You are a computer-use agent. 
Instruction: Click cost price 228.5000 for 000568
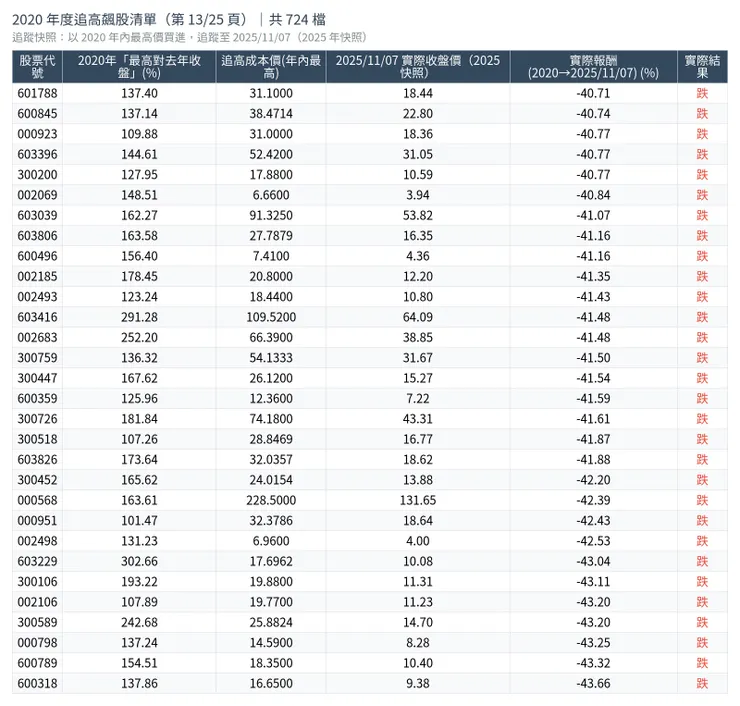pyautogui.click(x=271, y=500)
